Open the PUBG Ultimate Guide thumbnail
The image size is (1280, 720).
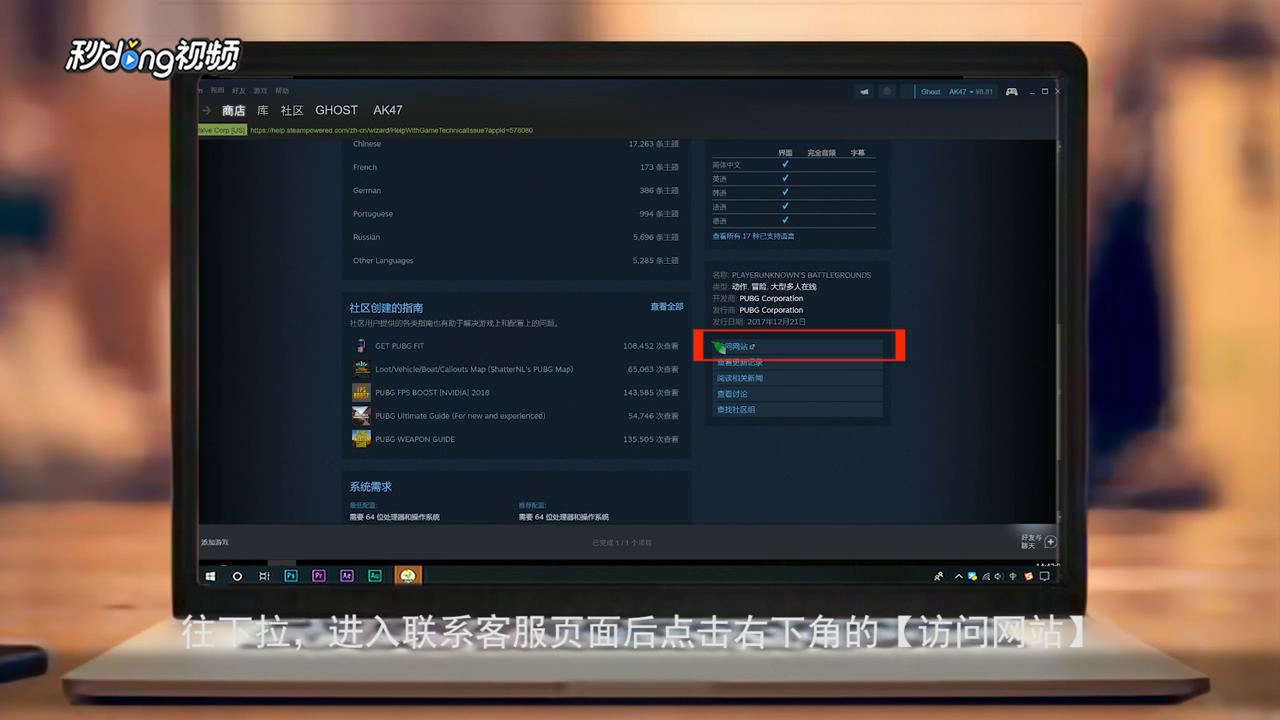point(361,416)
